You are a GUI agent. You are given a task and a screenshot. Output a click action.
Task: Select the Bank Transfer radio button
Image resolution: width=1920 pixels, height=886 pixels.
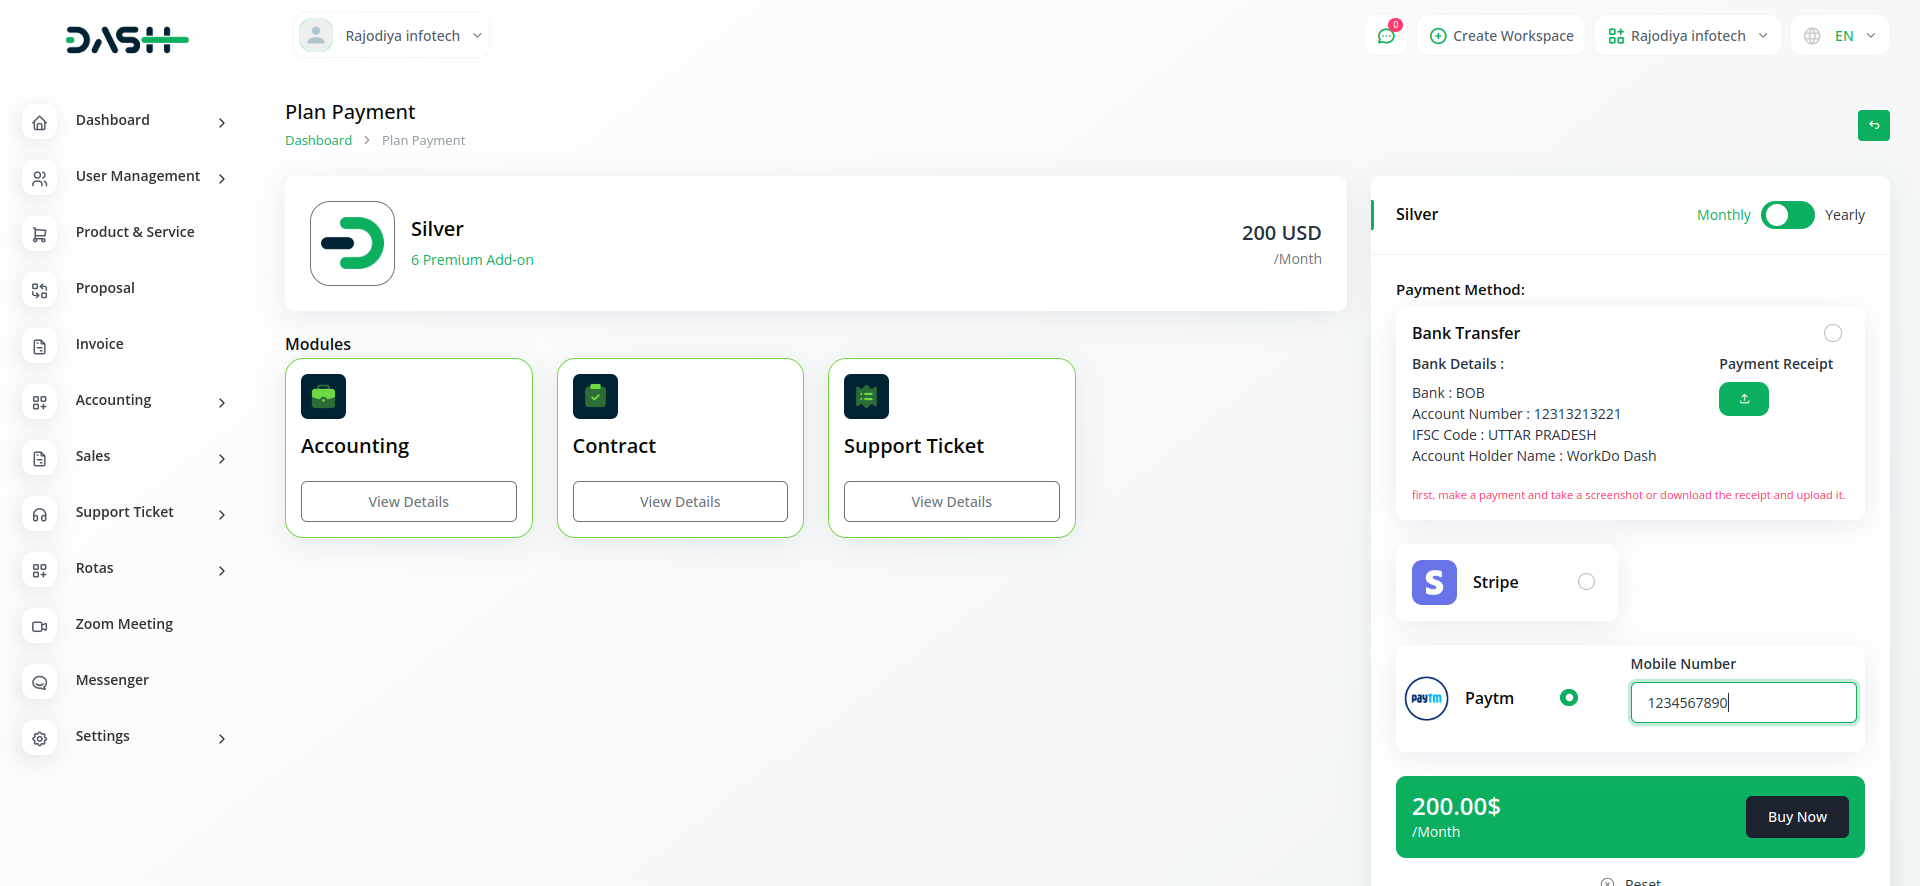(x=1832, y=333)
